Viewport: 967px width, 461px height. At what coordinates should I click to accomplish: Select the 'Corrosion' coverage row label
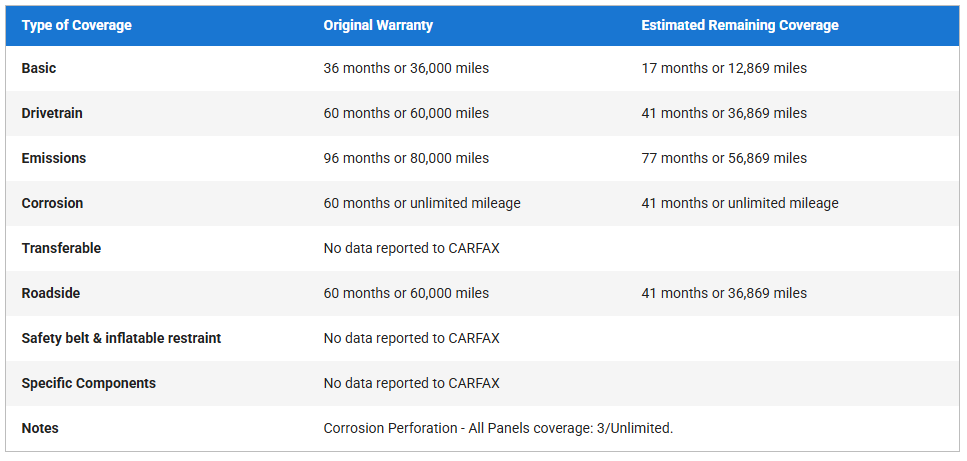click(52, 203)
